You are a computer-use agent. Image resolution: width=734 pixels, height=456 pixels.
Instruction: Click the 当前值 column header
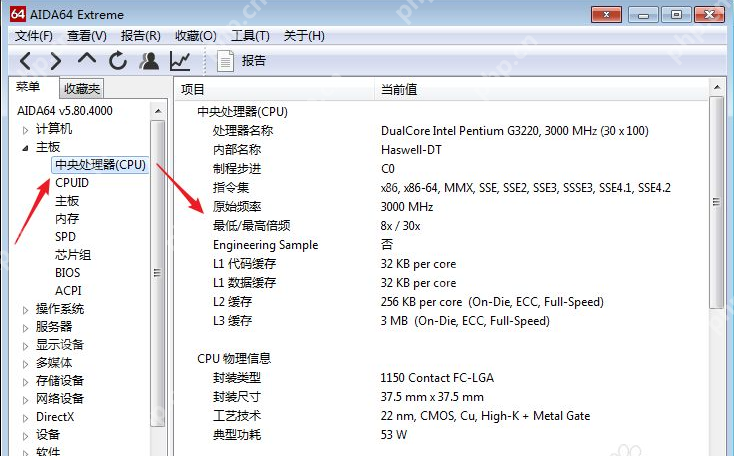pyautogui.click(x=398, y=90)
